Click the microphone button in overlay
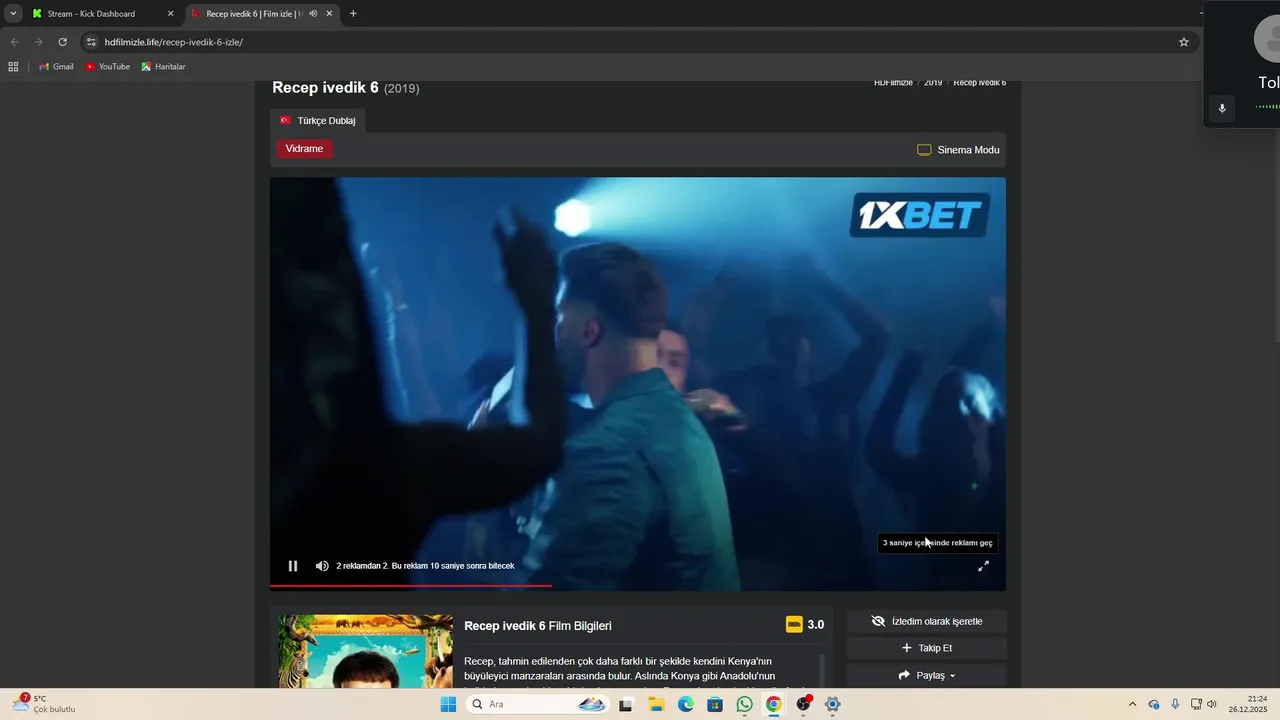1280x720 pixels. tap(1221, 108)
